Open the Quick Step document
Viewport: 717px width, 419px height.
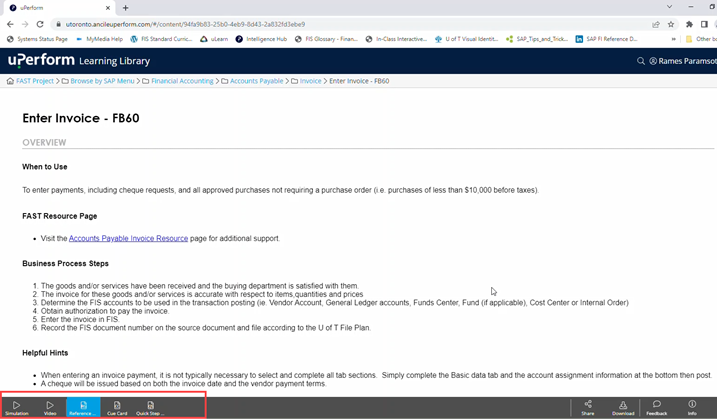[x=150, y=407]
